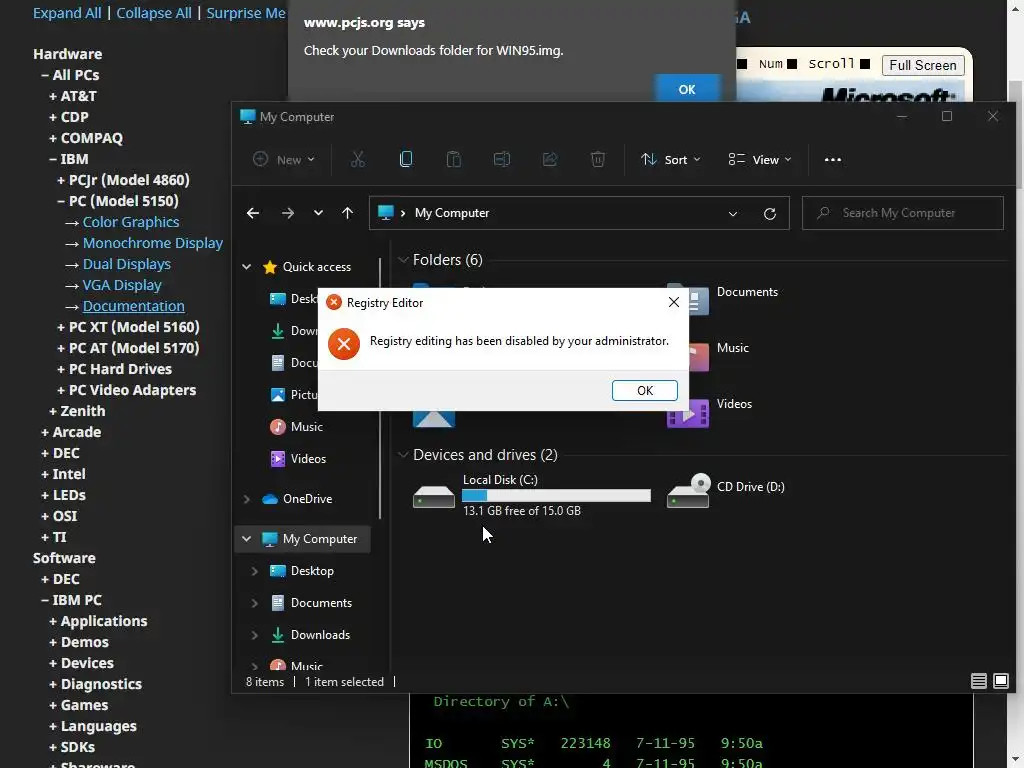Image resolution: width=1024 pixels, height=768 pixels.
Task: Open the New dropdown in Explorer
Action: [x=284, y=159]
